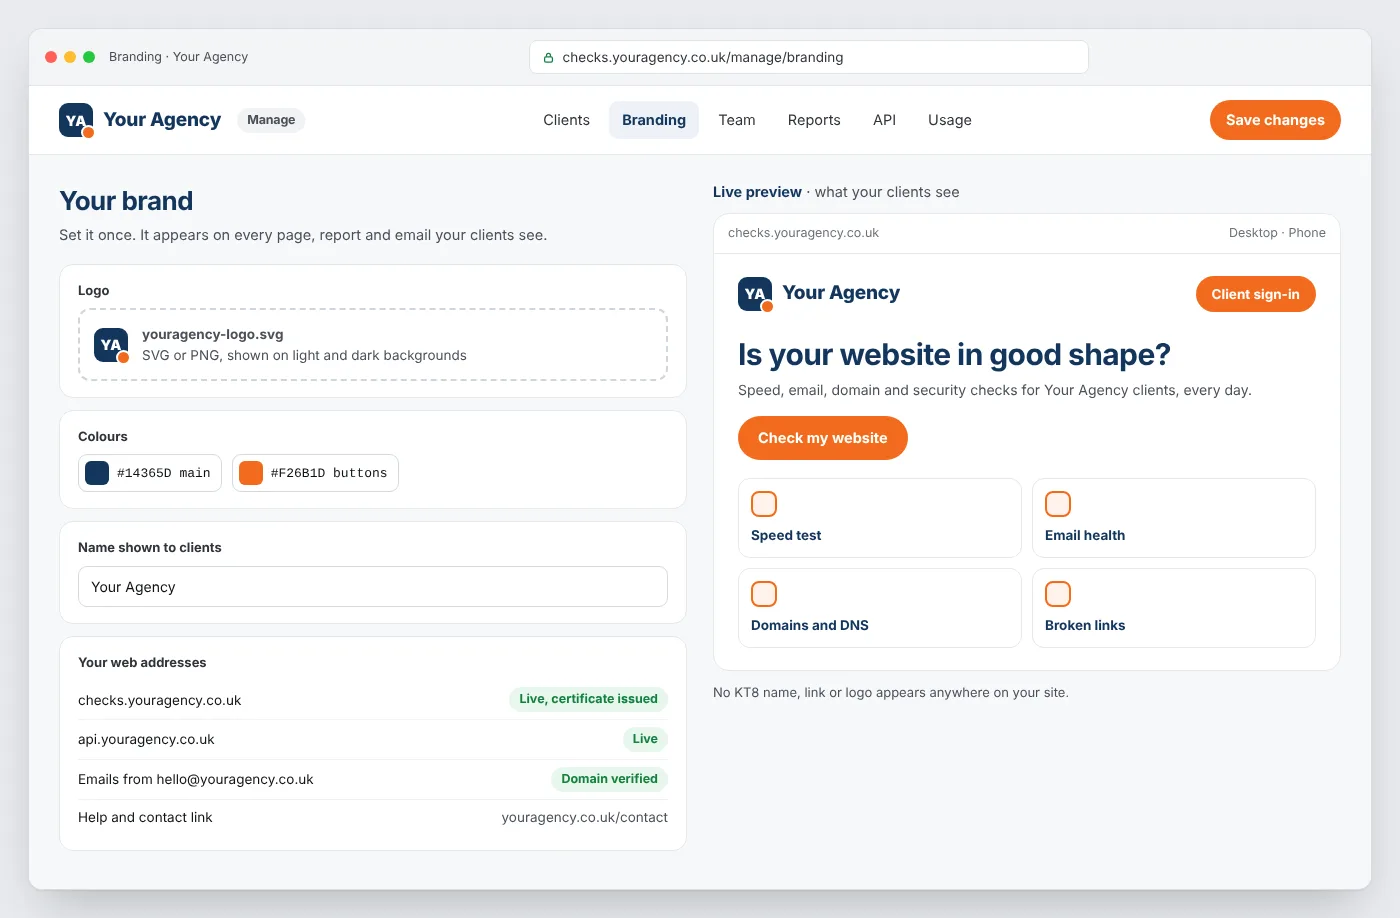Open the Usage tab
The width and height of the screenshot is (1400, 918).
click(x=950, y=120)
